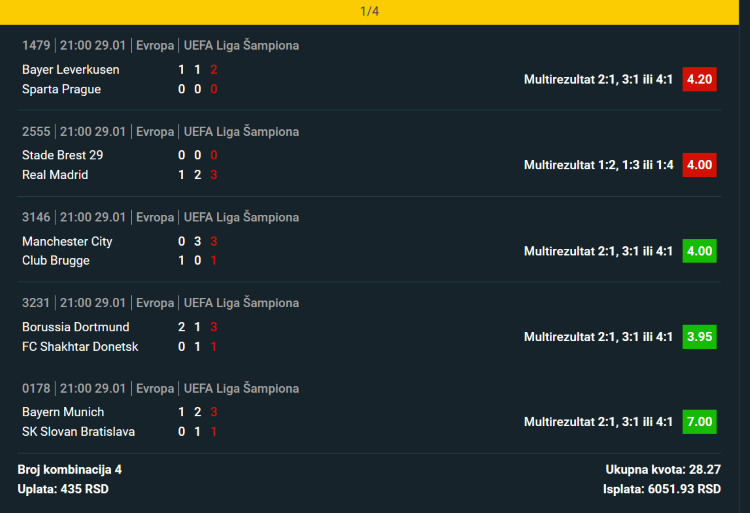750x513 pixels.
Task: Click the green 4.00 odds for Manchester City match
Action: tap(699, 251)
